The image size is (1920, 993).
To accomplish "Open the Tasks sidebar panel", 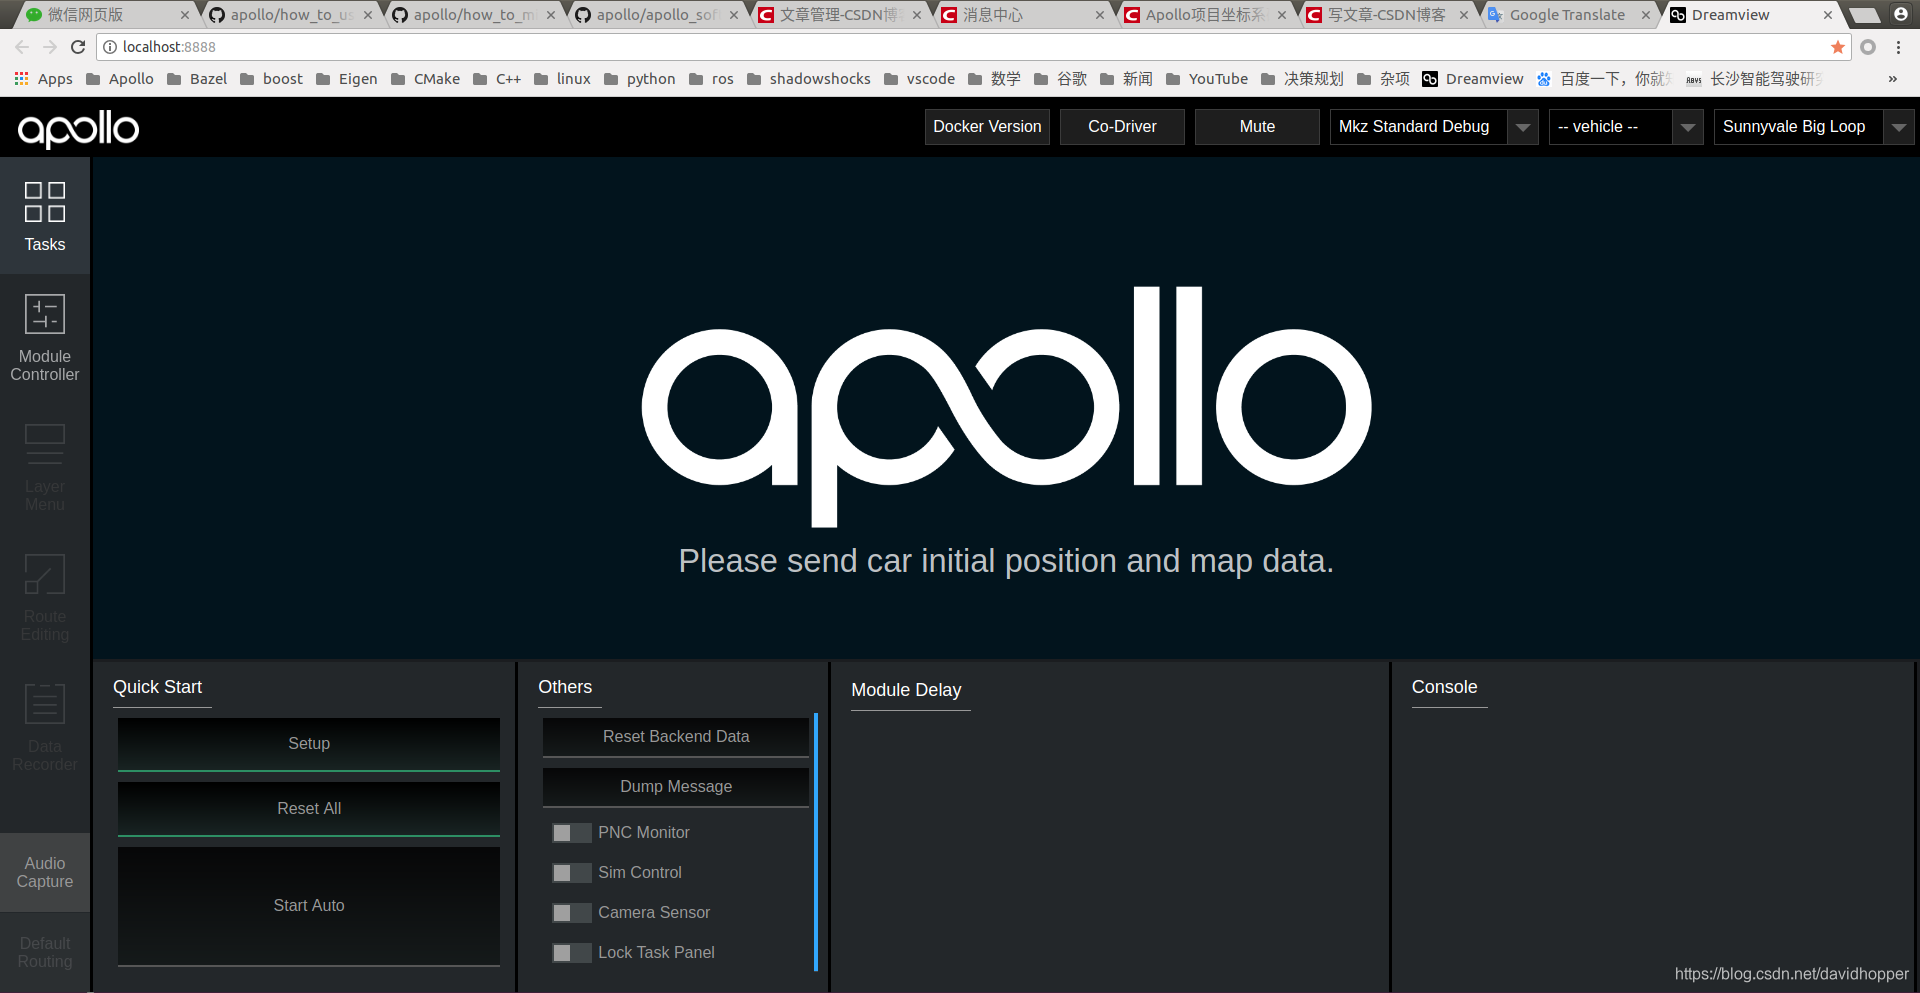I will click(x=45, y=216).
